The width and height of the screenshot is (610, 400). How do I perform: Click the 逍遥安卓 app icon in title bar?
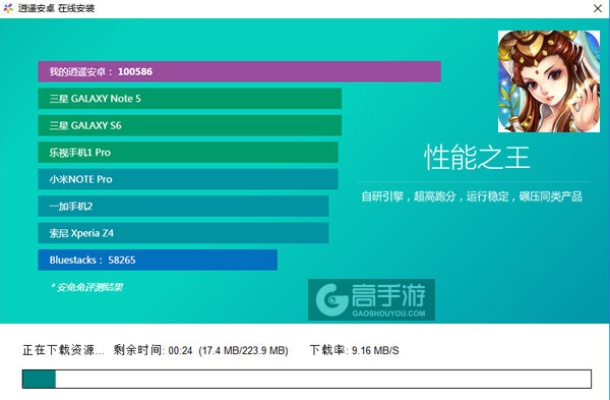[x=8, y=8]
